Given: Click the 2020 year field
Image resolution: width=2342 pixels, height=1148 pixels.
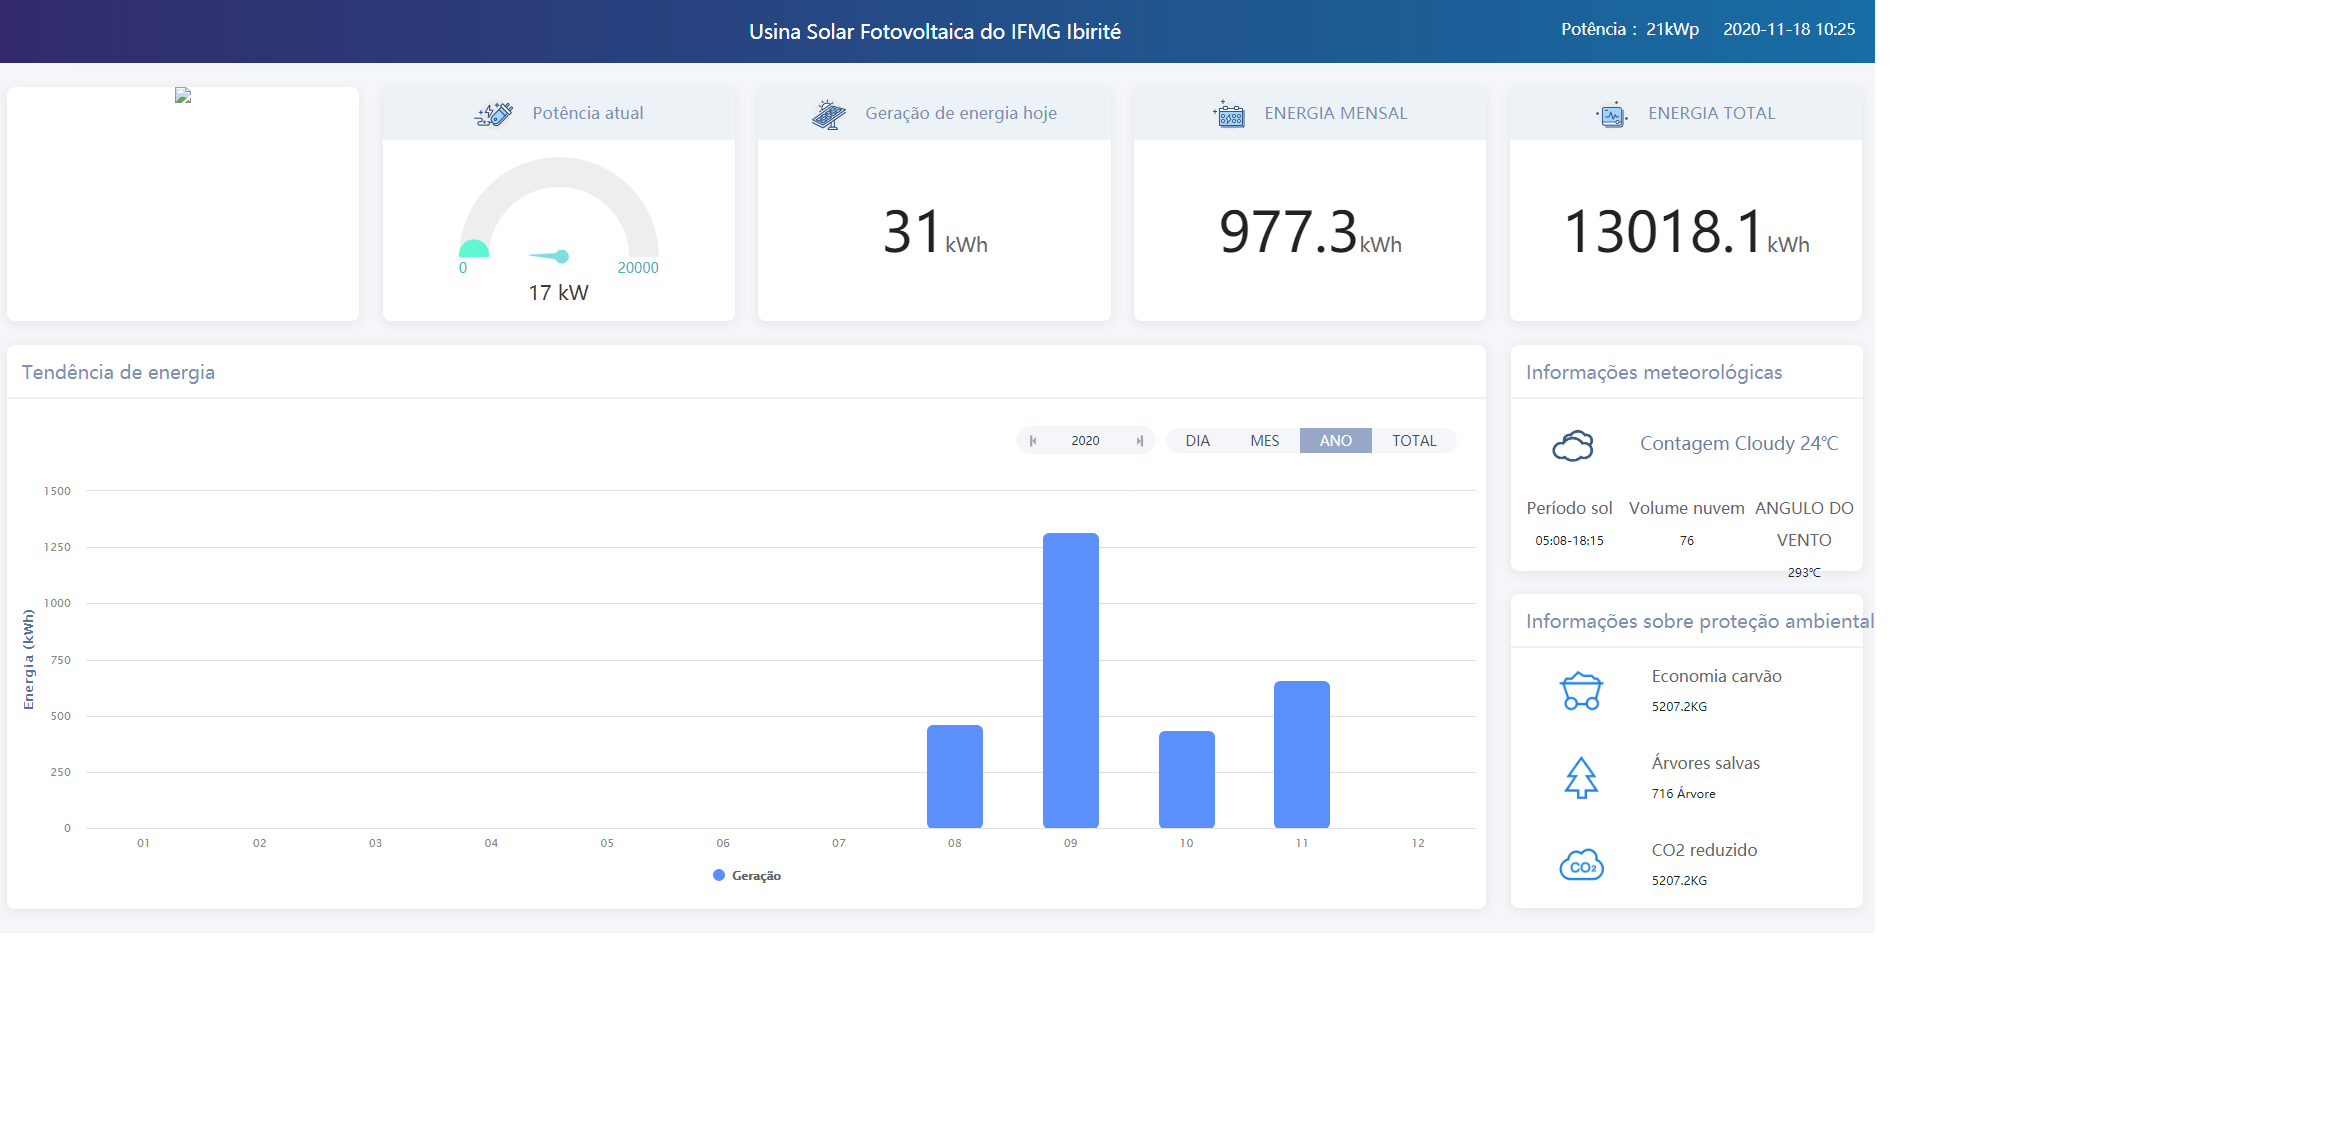Looking at the screenshot, I should tap(1085, 441).
